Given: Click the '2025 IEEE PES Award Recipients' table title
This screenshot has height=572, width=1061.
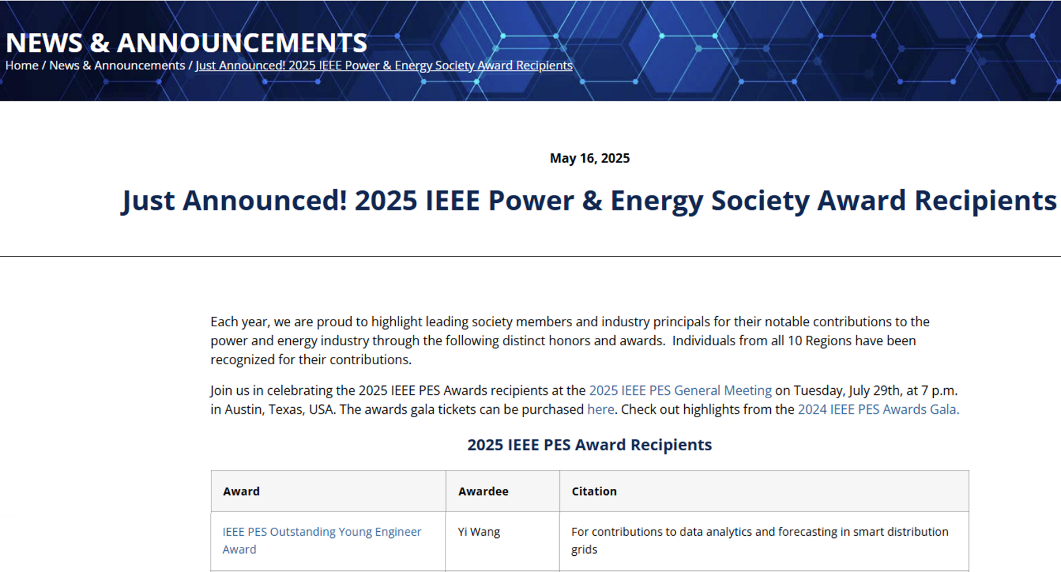Looking at the screenshot, I should [589, 445].
